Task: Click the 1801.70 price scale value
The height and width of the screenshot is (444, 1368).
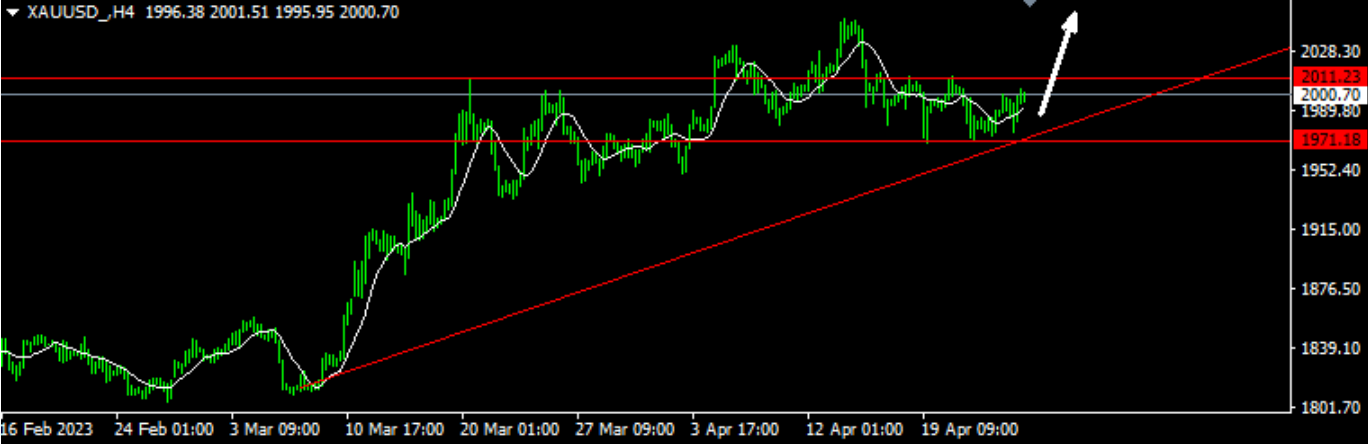Action: tap(1329, 409)
